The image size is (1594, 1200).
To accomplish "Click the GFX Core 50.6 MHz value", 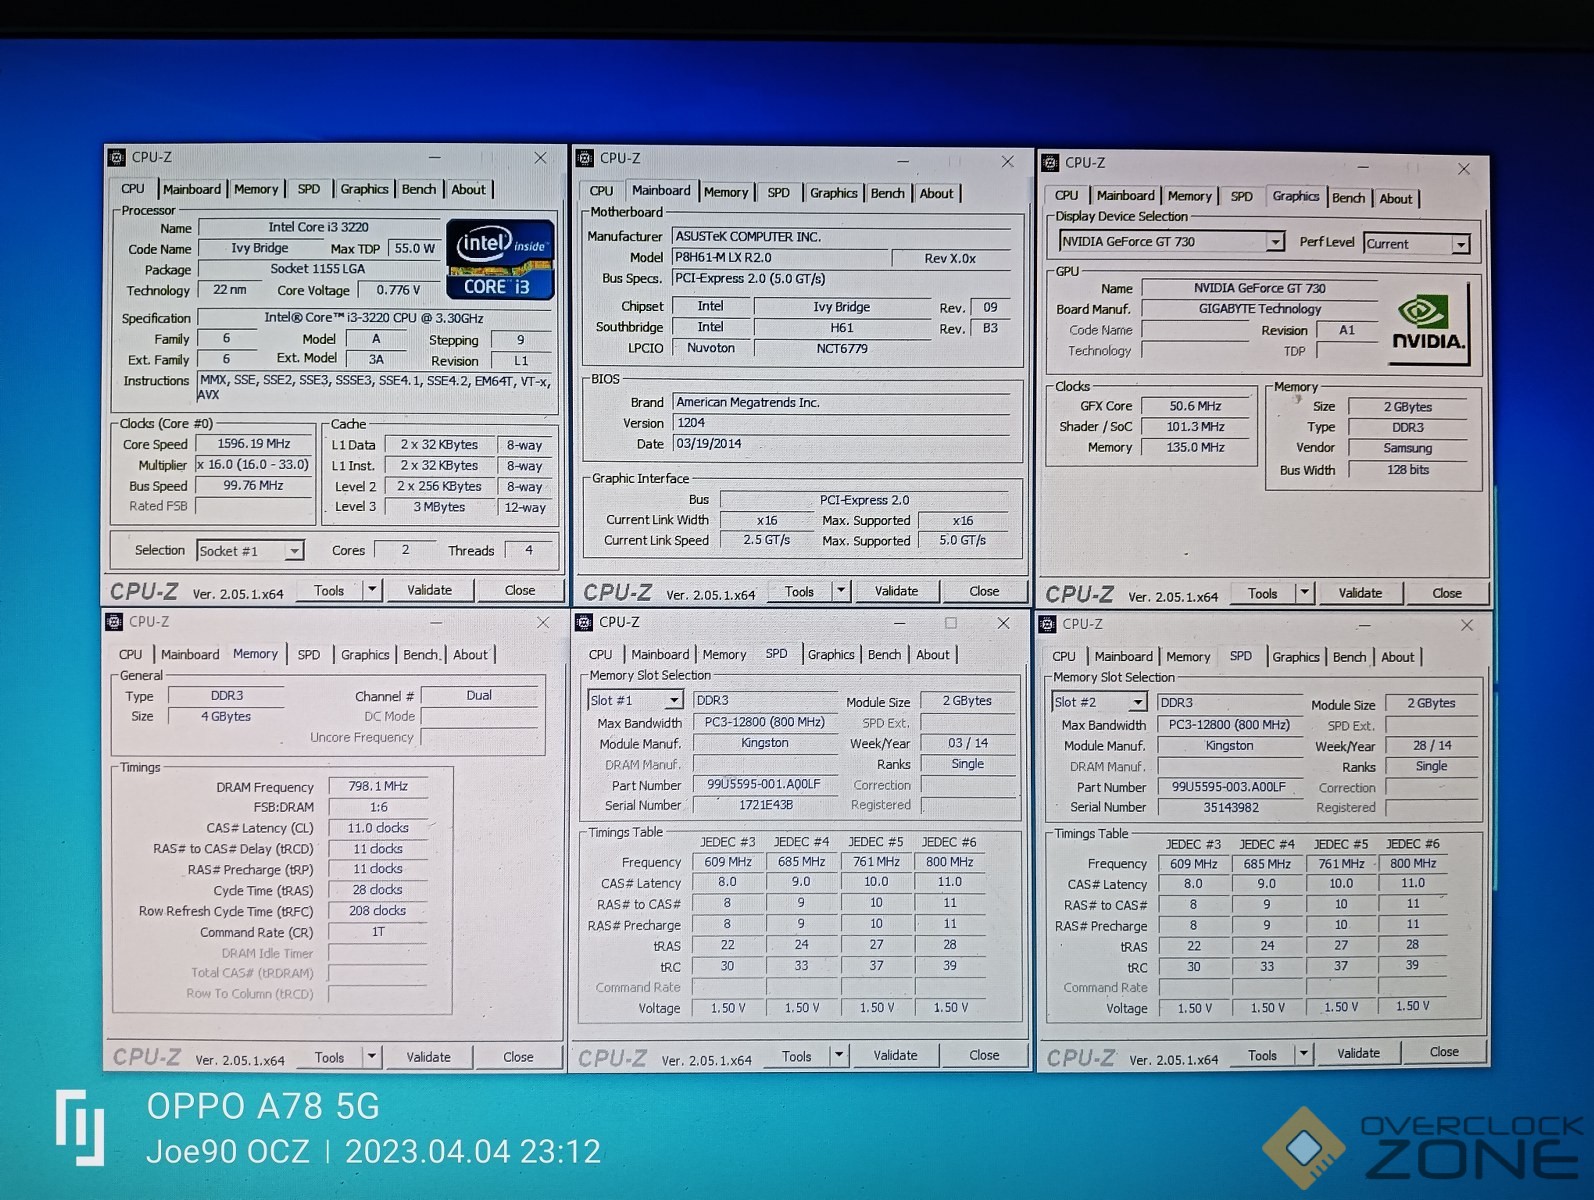I will (x=1196, y=406).
